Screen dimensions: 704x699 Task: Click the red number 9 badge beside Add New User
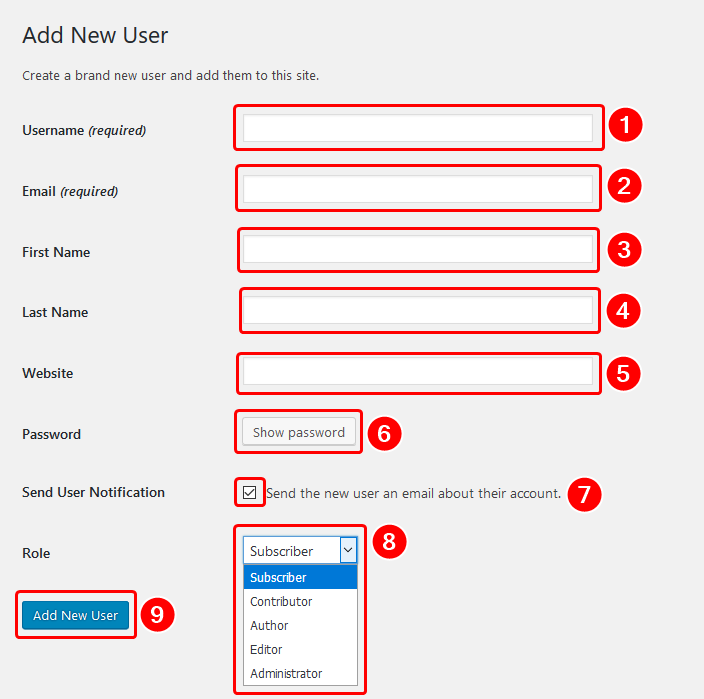(x=157, y=615)
